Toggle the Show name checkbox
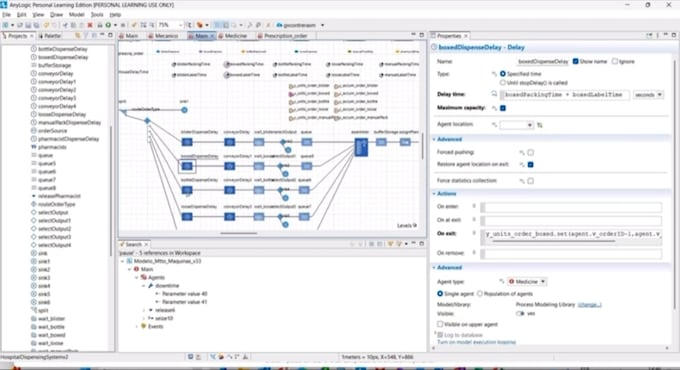The width and height of the screenshot is (680, 370). click(575, 61)
